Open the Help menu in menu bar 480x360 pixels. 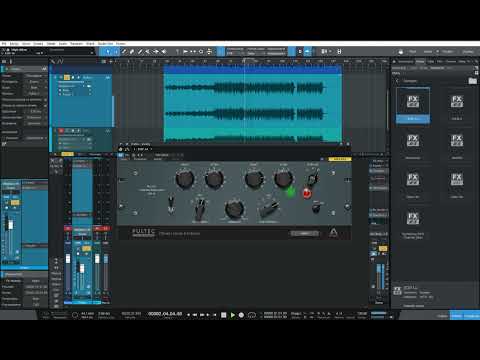(x=121, y=44)
